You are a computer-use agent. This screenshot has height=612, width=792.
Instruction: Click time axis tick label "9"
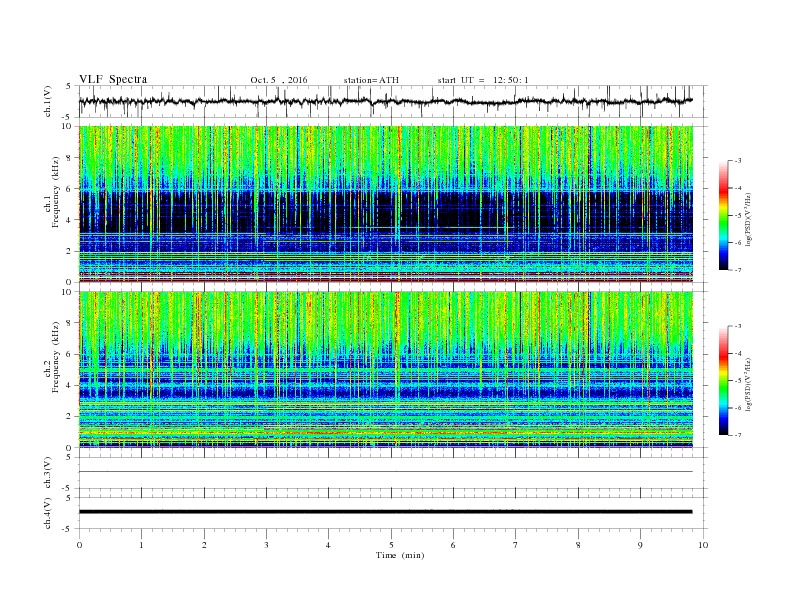(640, 545)
